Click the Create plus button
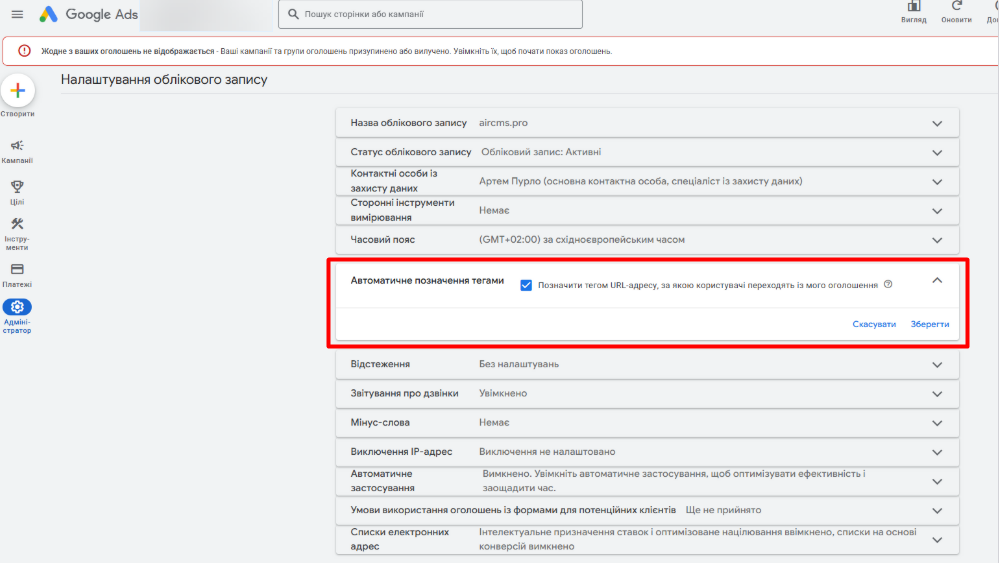The width and height of the screenshot is (999, 563). 17,91
